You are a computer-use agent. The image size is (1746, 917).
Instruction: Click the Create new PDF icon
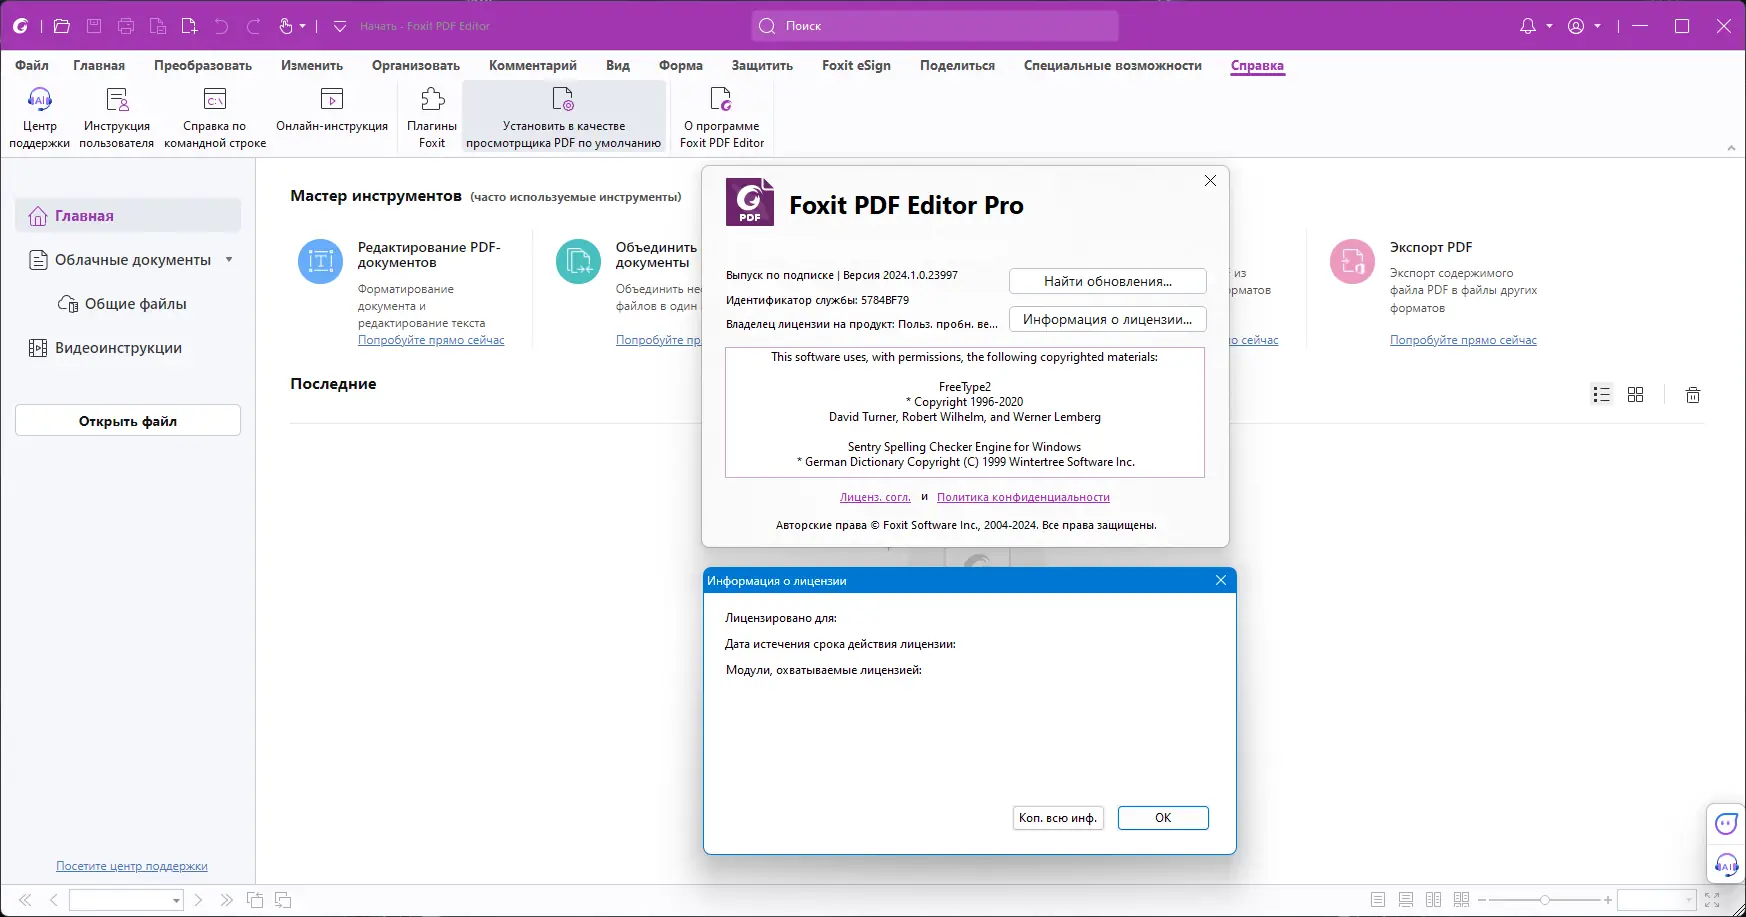click(190, 26)
